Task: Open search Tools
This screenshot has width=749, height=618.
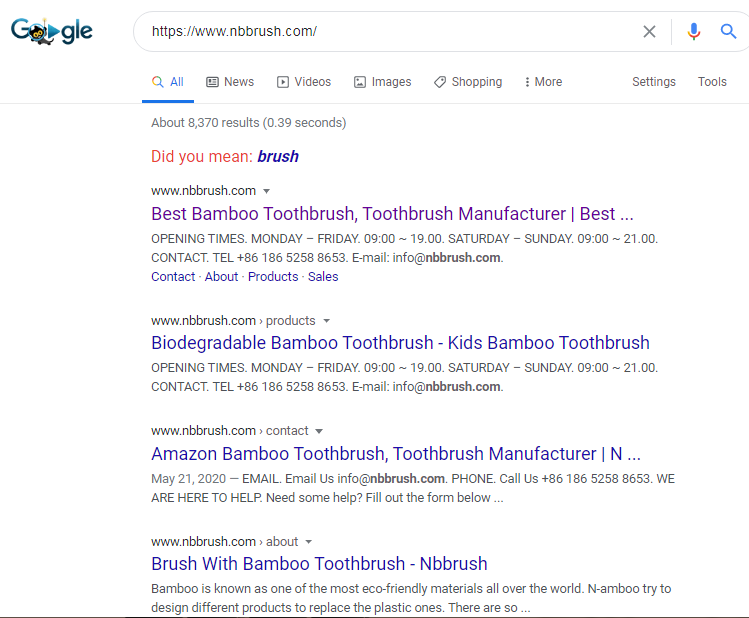Action: click(x=712, y=82)
